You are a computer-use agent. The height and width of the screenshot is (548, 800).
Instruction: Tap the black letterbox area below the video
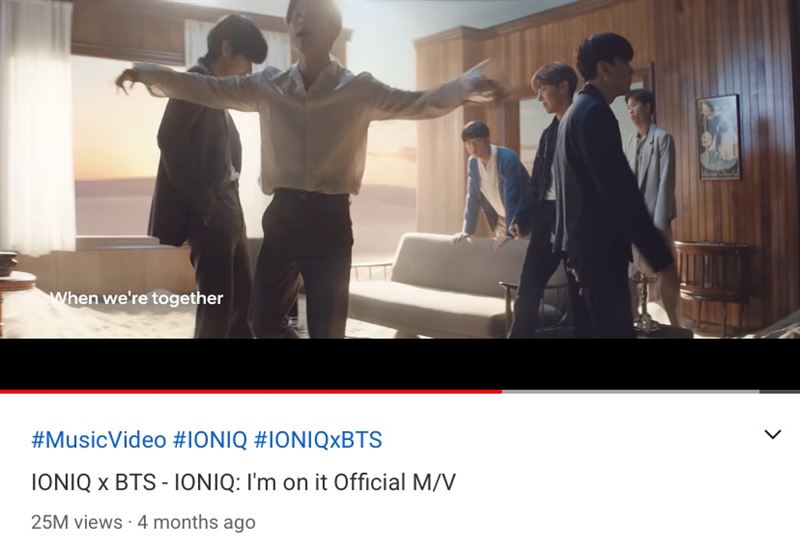[400, 363]
